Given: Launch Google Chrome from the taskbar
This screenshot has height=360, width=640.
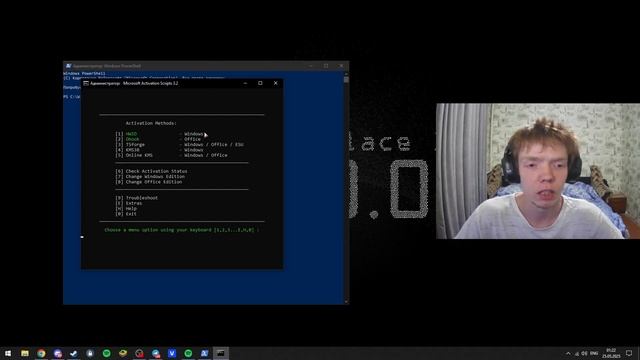Looking at the screenshot, I should (x=41, y=353).
